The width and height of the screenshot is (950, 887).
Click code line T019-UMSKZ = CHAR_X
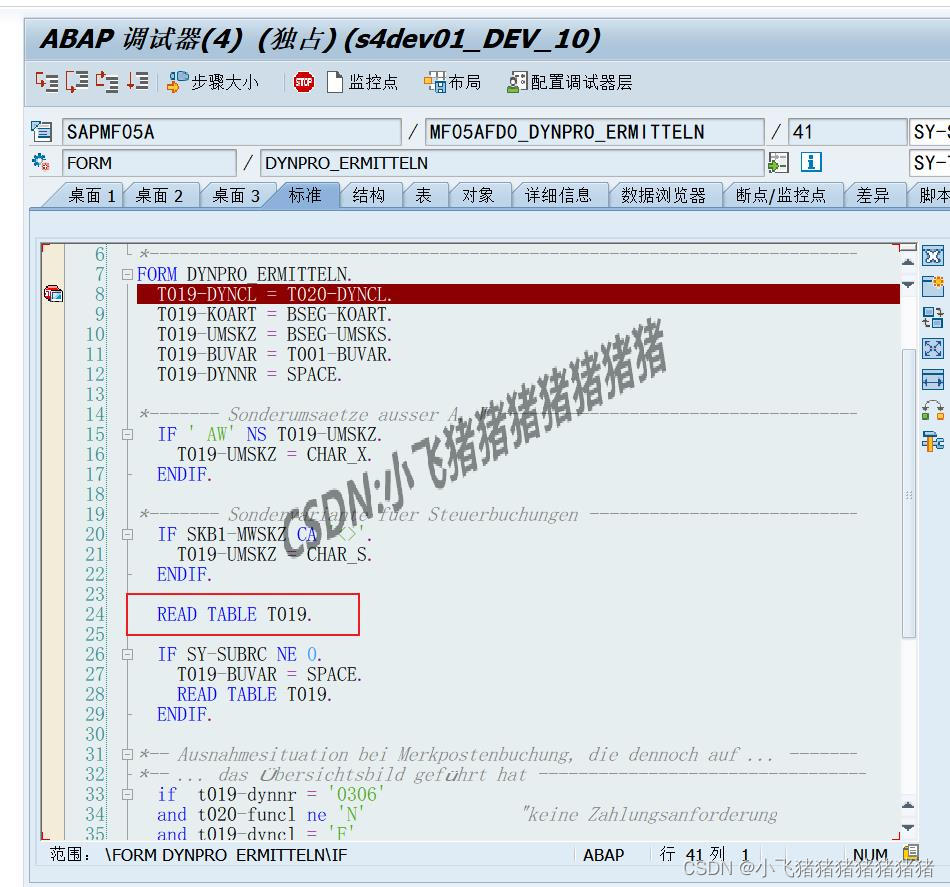[274, 454]
